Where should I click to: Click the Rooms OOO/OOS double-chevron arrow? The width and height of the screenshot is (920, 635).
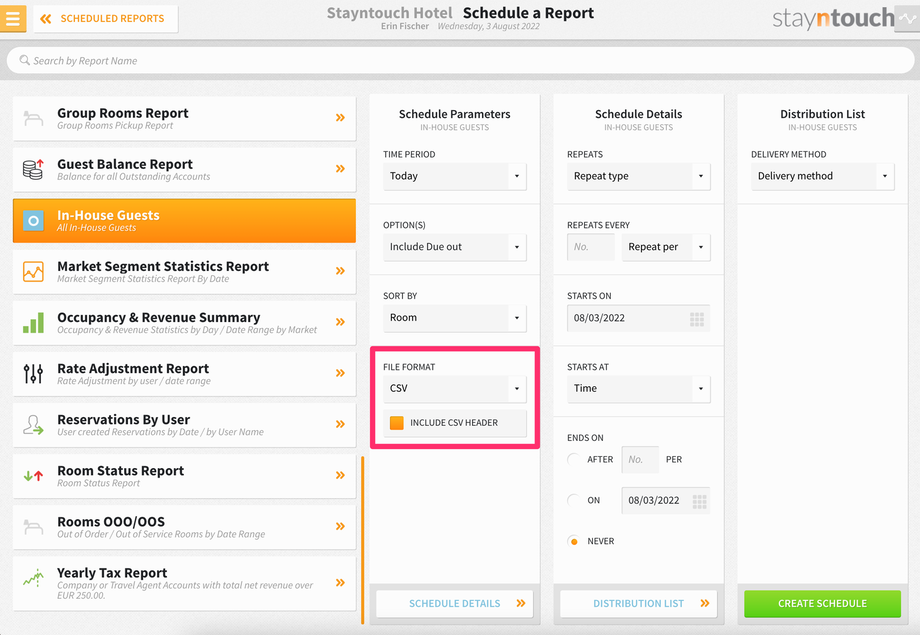340,526
